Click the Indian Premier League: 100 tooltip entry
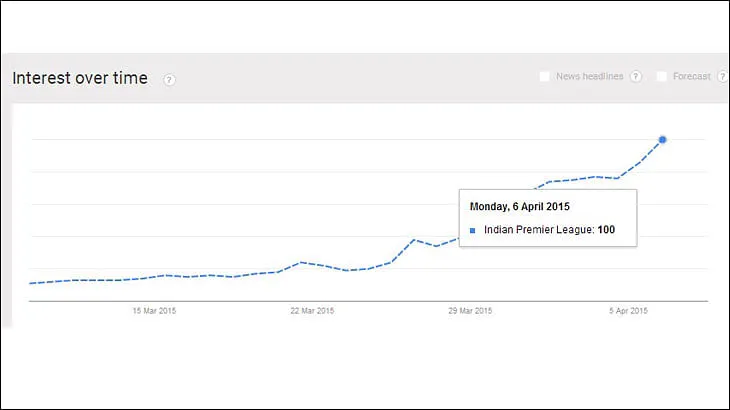 549,230
